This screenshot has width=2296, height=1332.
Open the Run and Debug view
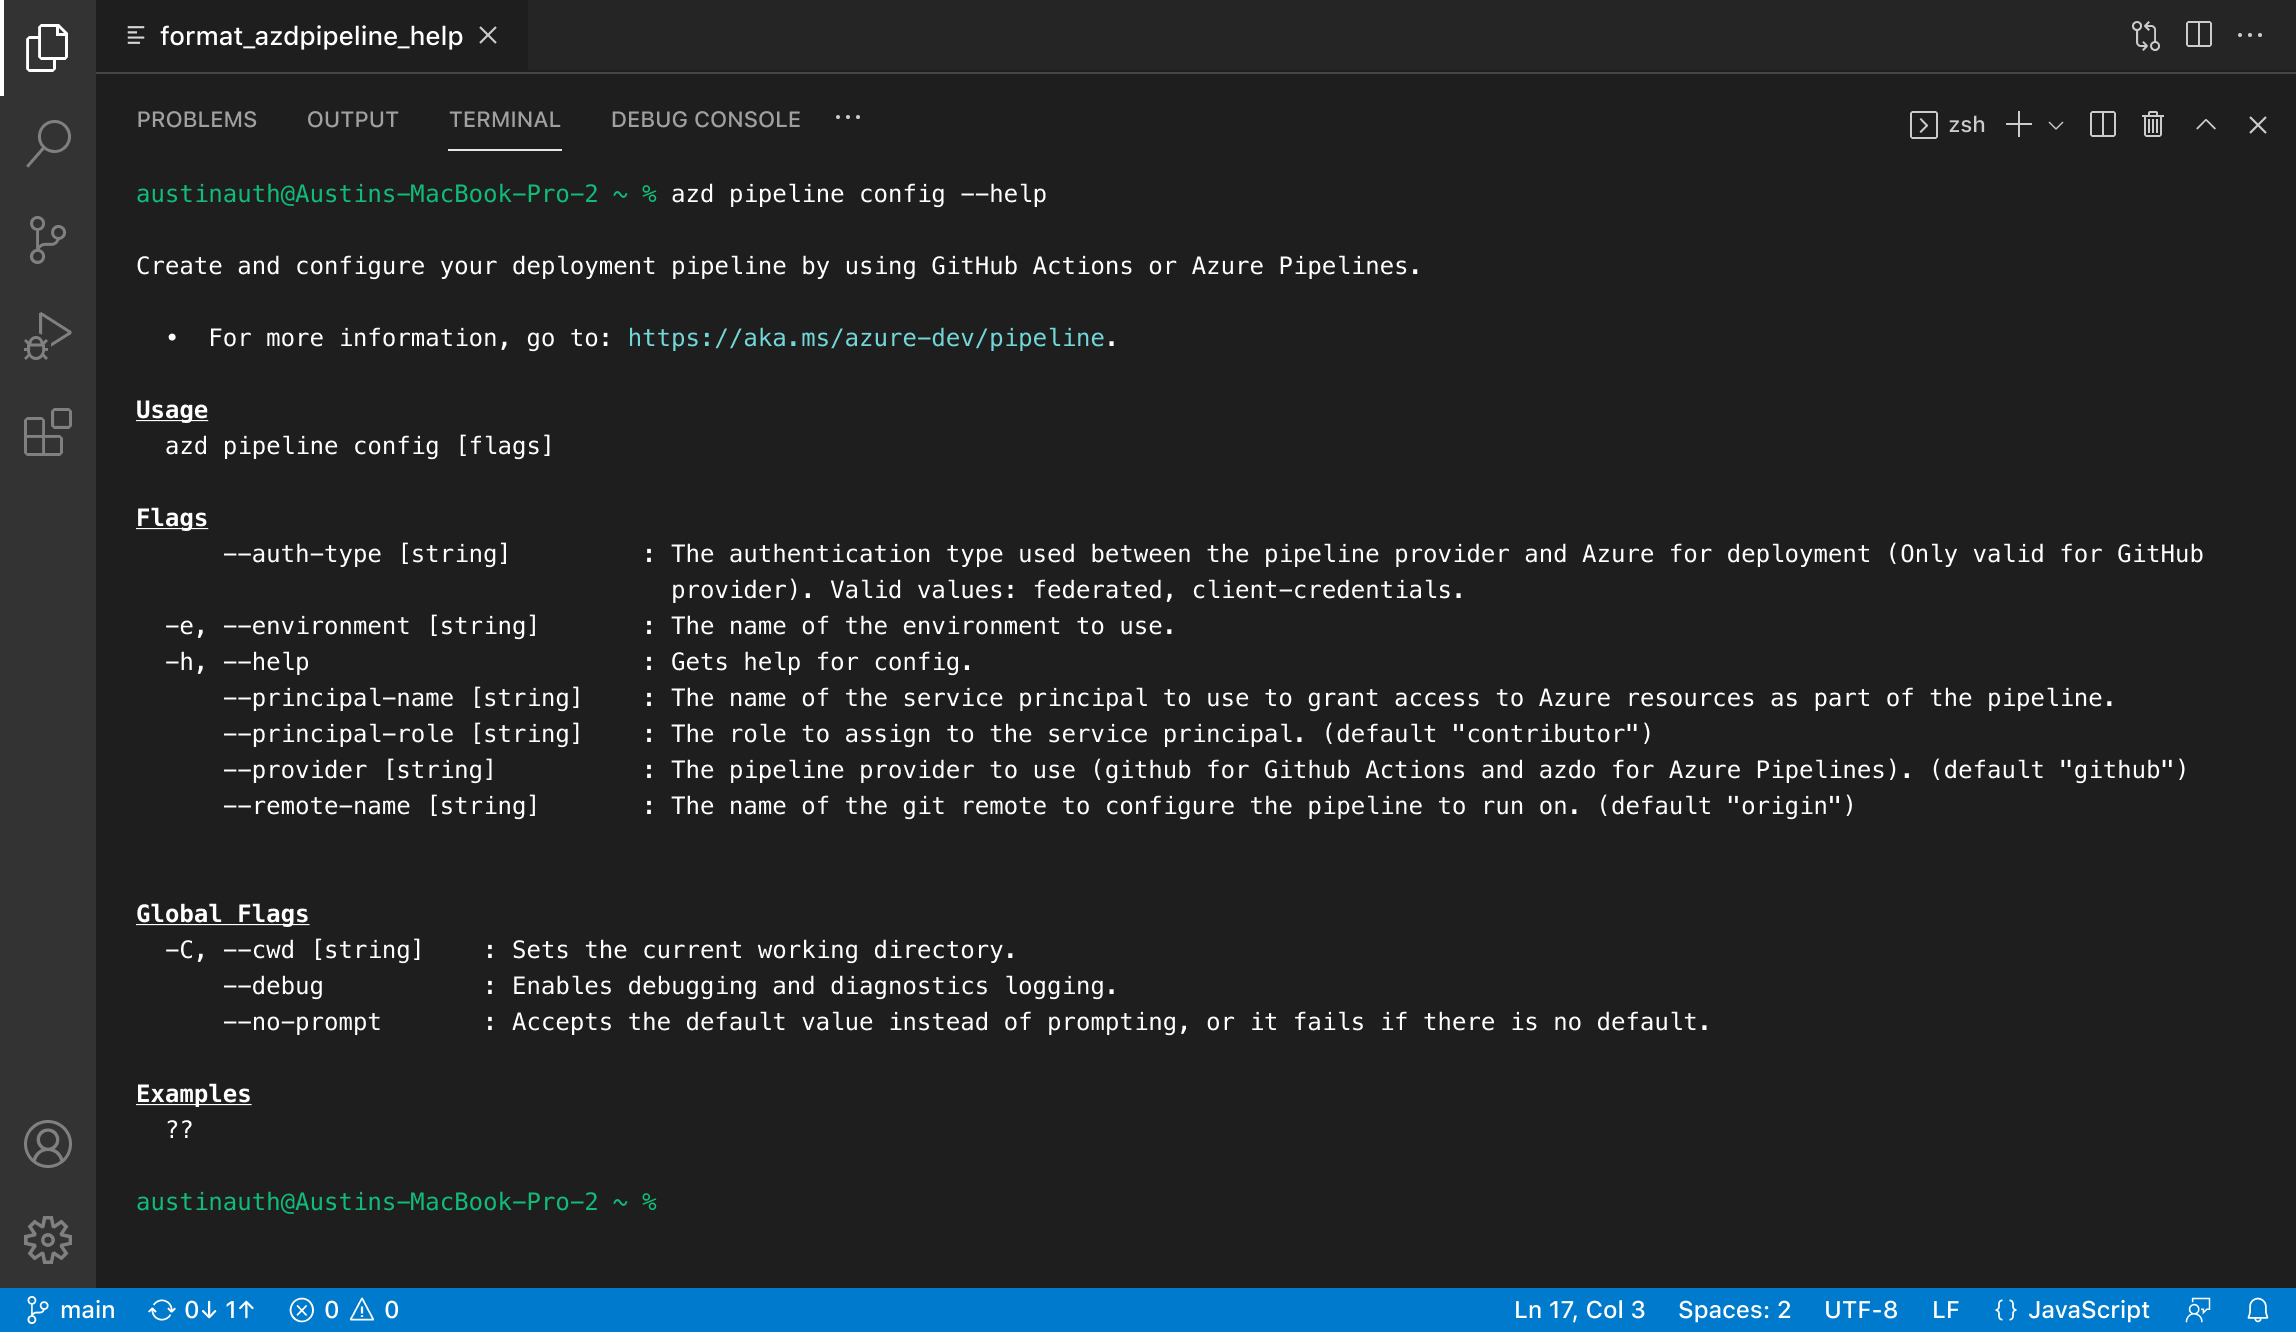point(49,335)
